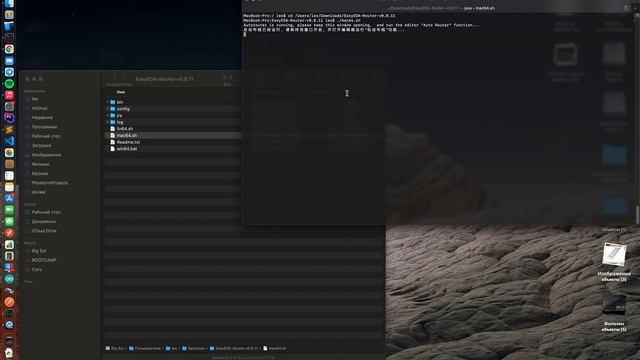
Task: Go back in Finder toolbar
Action: pos(115,77)
